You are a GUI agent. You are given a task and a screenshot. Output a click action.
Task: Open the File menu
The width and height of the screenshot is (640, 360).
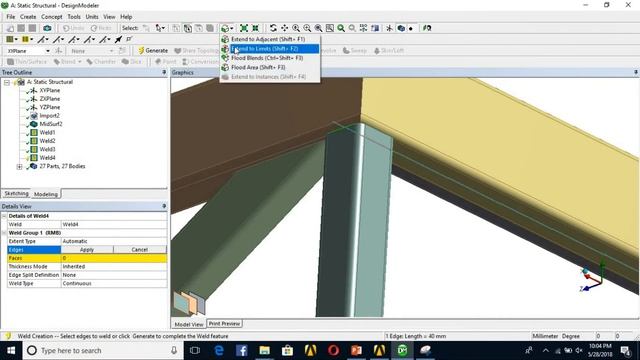tap(11, 17)
